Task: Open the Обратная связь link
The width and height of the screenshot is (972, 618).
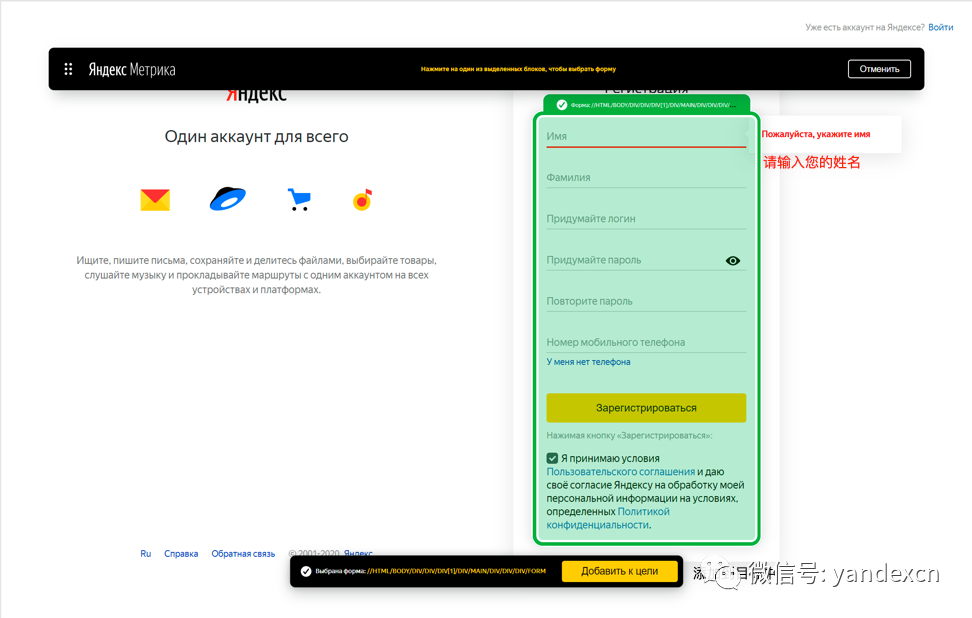Action: tap(243, 554)
